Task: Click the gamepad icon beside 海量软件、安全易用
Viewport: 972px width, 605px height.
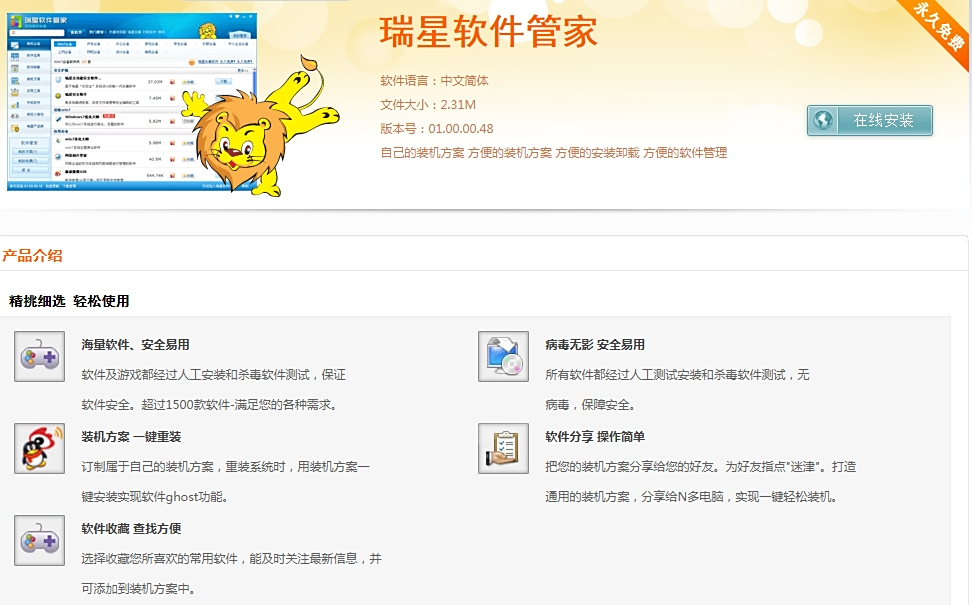Action: [x=40, y=356]
